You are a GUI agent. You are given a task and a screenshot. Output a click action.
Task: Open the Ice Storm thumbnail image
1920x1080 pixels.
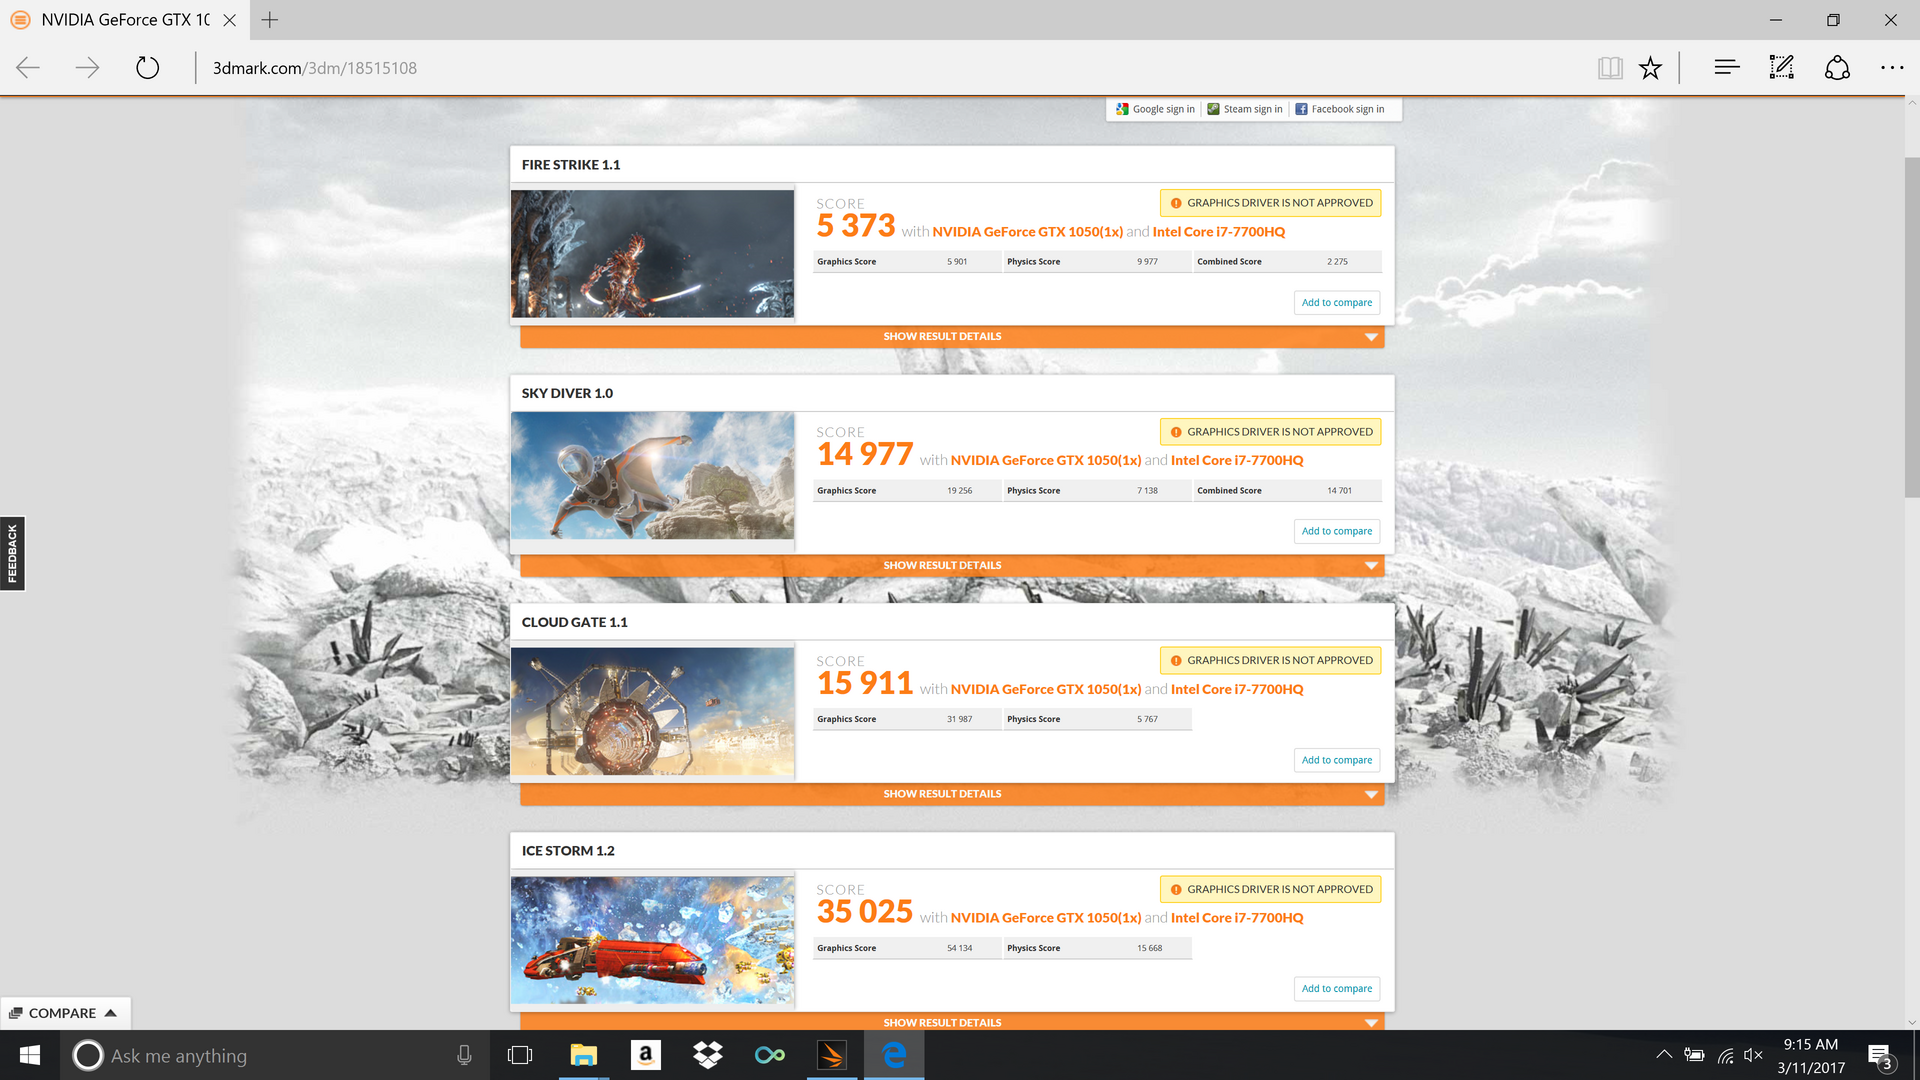(x=652, y=940)
